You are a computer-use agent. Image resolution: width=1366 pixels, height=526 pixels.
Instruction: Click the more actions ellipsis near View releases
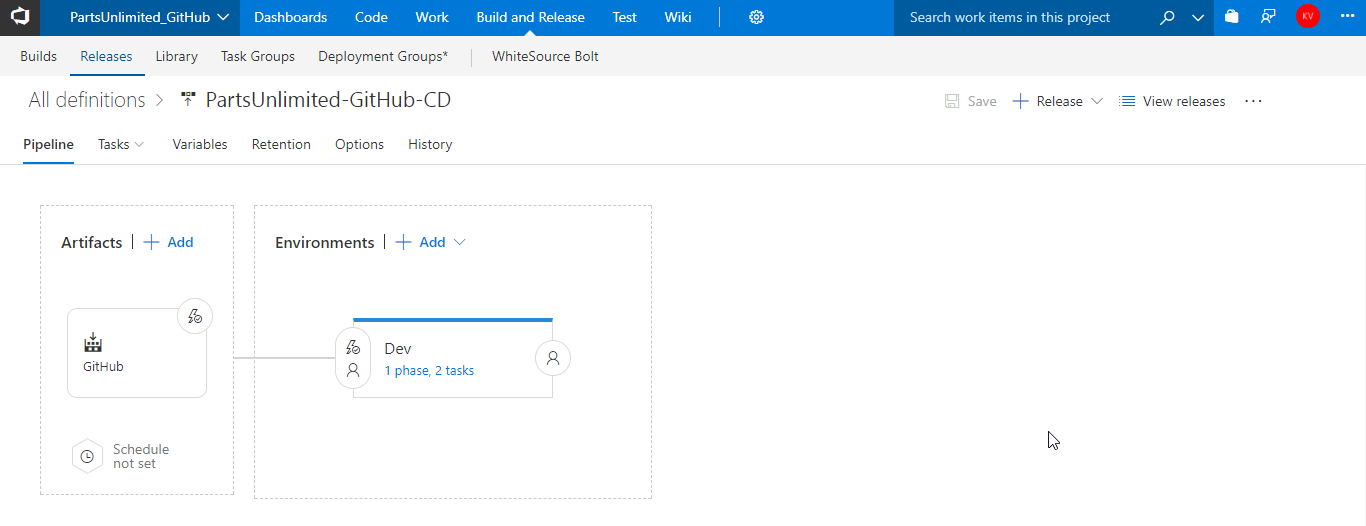coord(1253,101)
